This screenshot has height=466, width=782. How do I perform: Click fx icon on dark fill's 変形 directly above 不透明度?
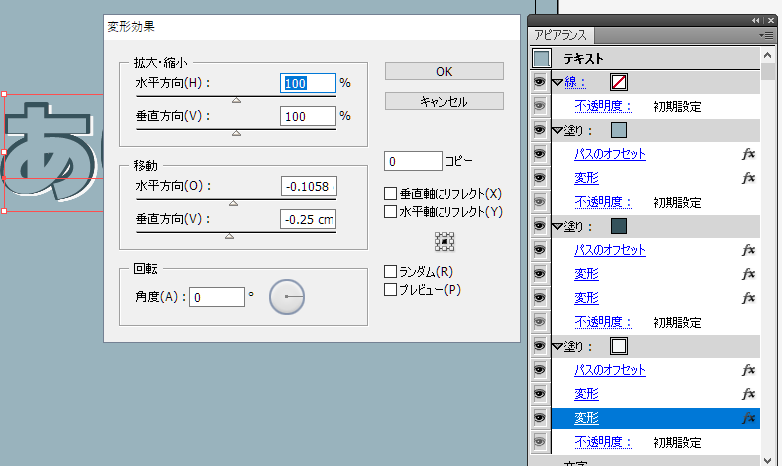point(748,298)
